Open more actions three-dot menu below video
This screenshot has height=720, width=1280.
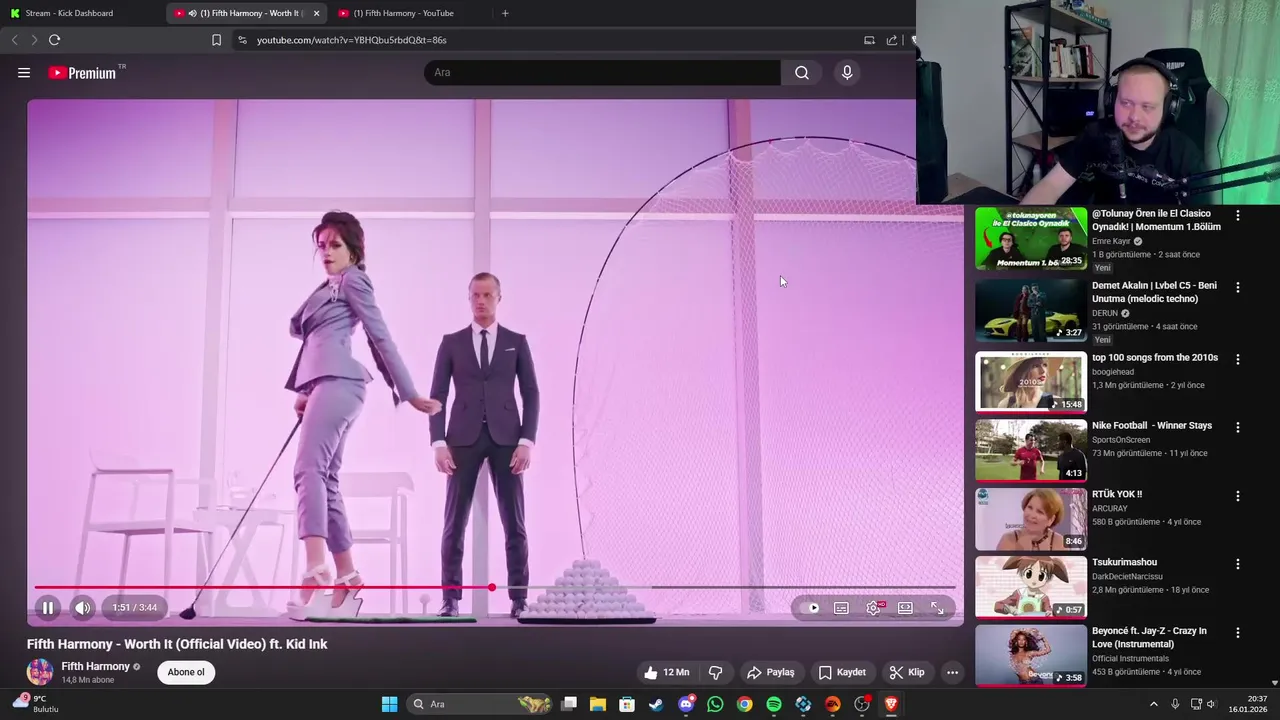[x=952, y=672]
